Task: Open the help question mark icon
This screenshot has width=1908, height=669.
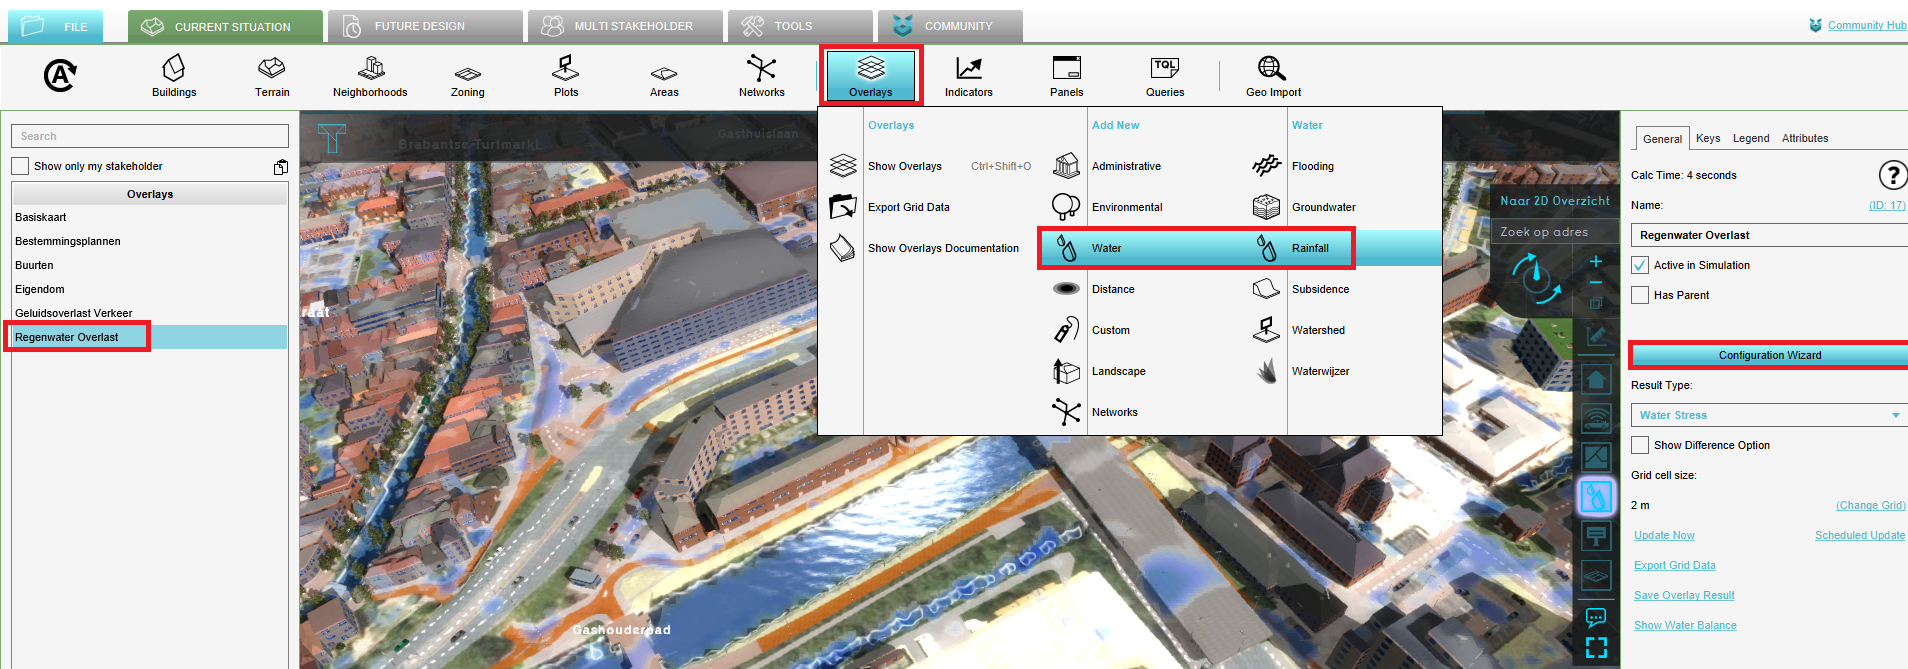Action: point(1892,175)
